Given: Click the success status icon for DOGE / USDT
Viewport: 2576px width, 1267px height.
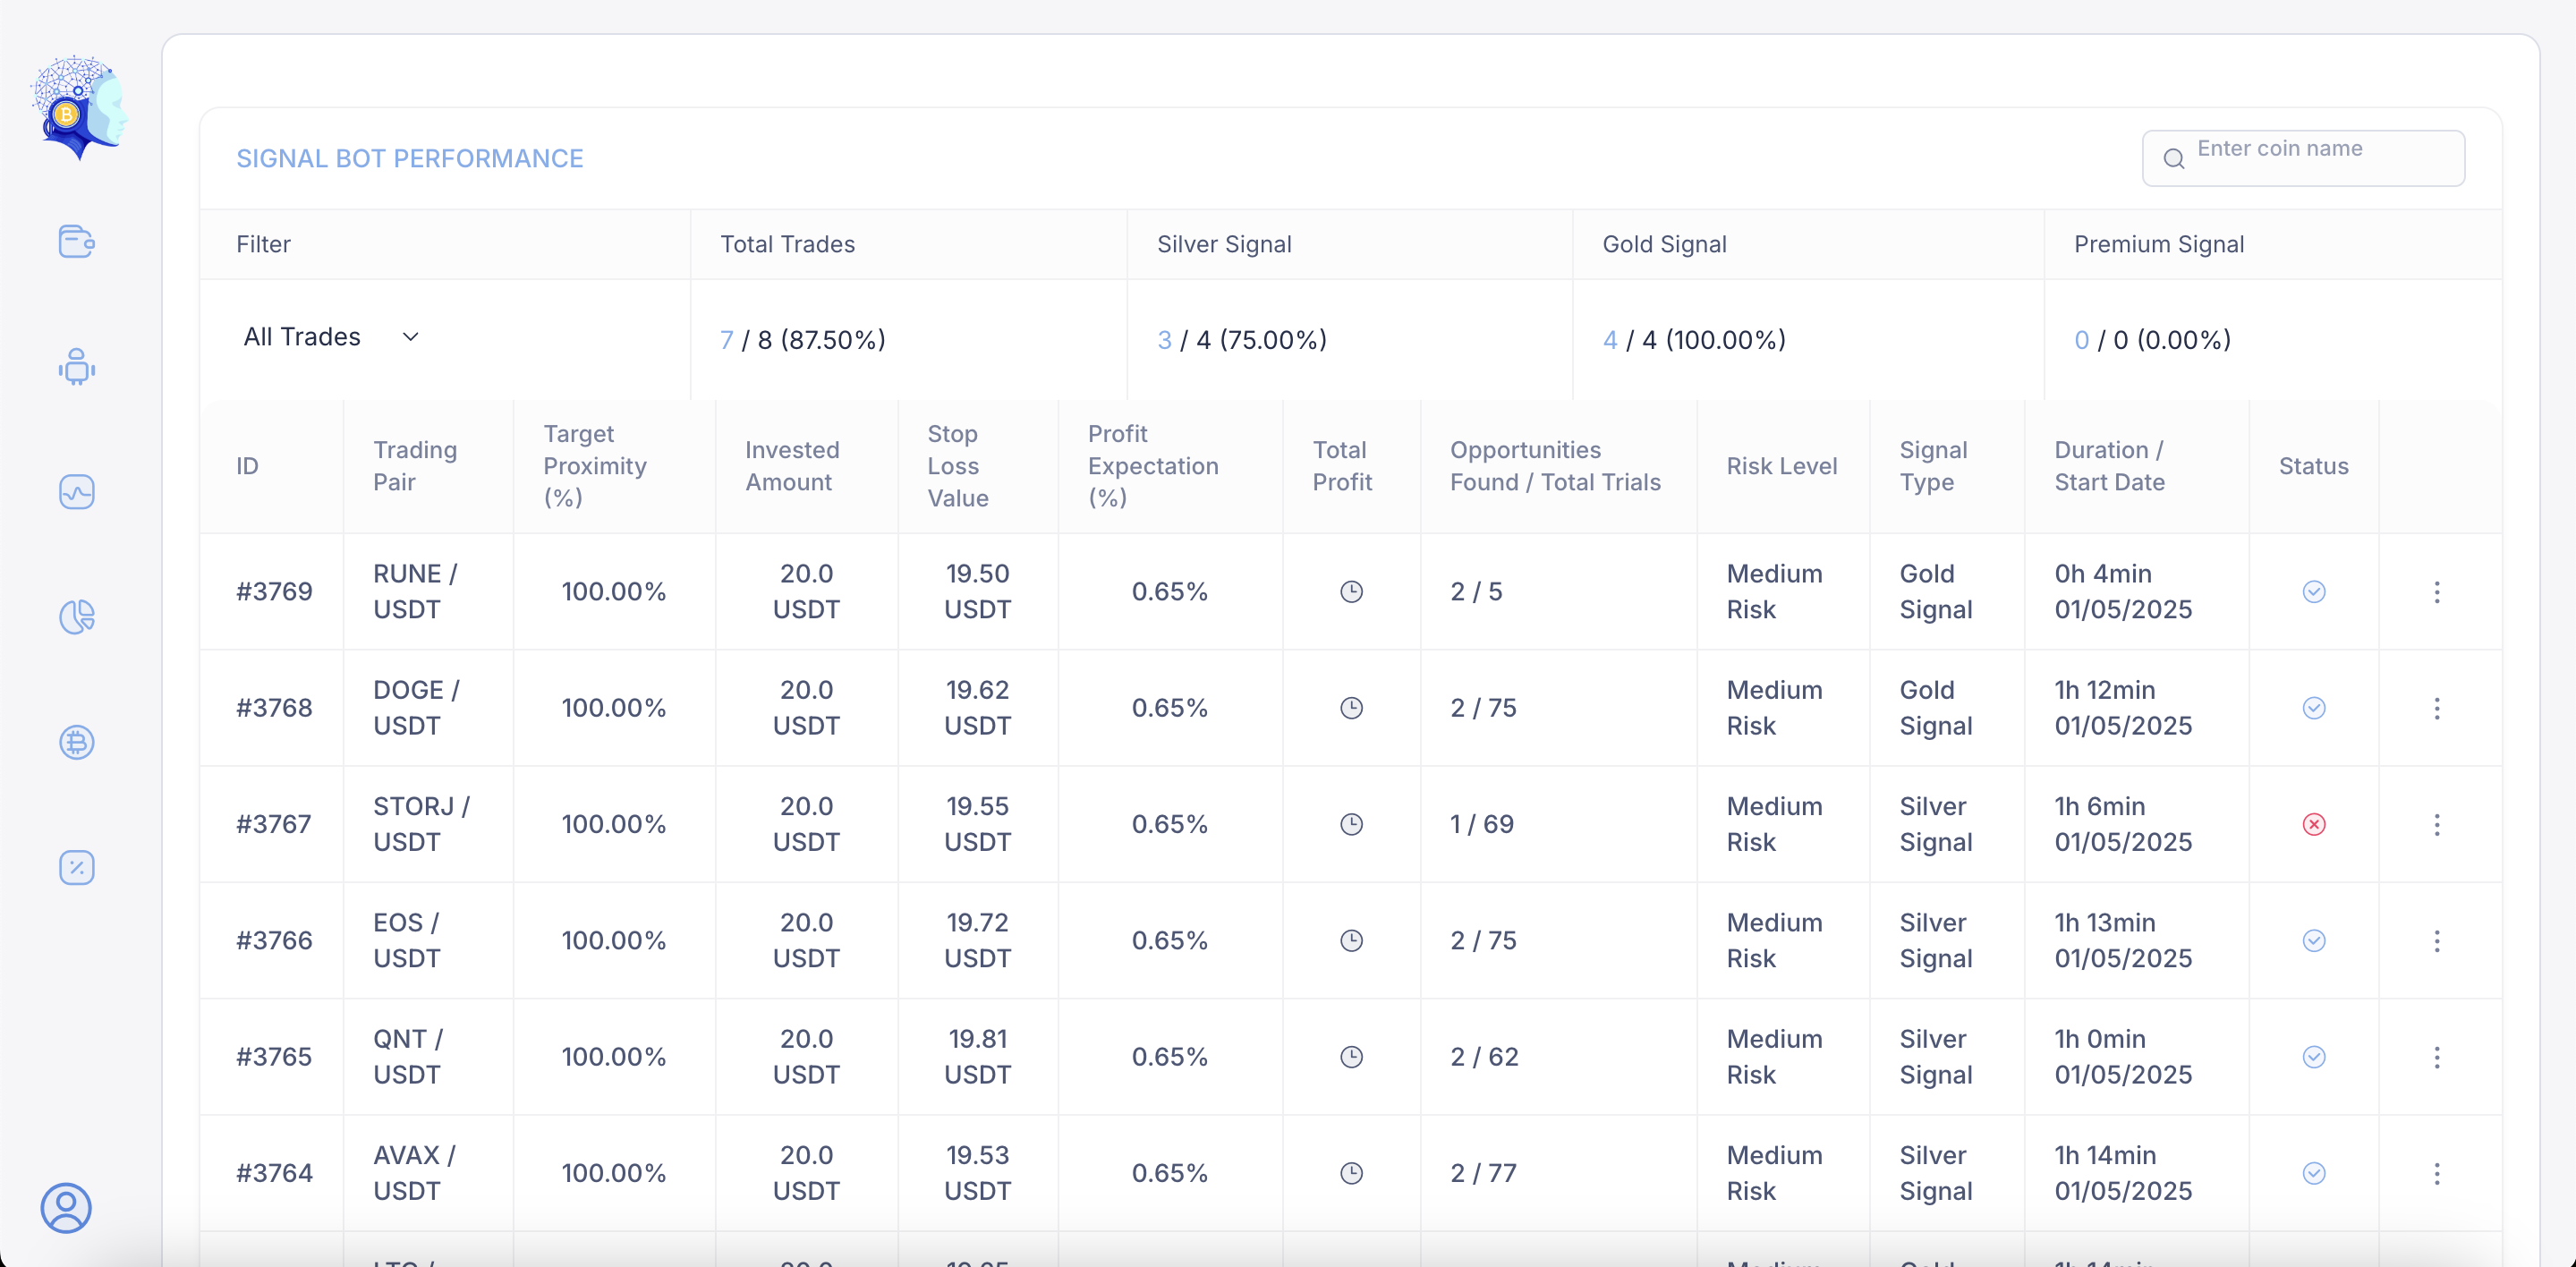Looking at the screenshot, I should [2314, 708].
